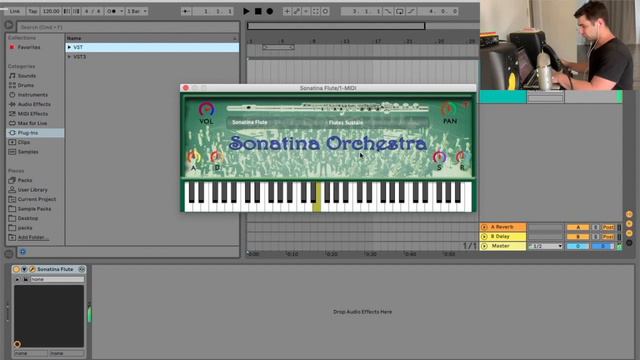Open Current Project under Places
The image size is (640, 360).
37,199
